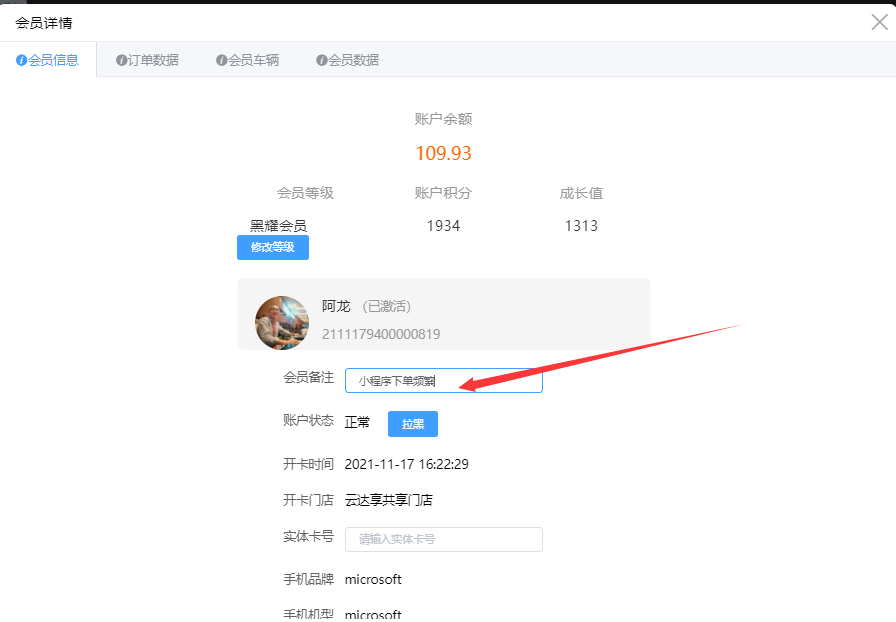
Task: Click the 黑耀会员 level text
Action: [278, 226]
